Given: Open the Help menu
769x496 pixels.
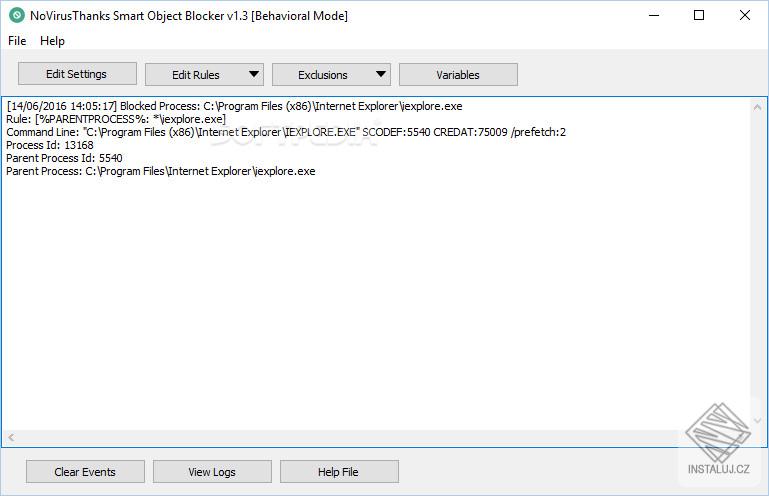Looking at the screenshot, I should point(52,41).
